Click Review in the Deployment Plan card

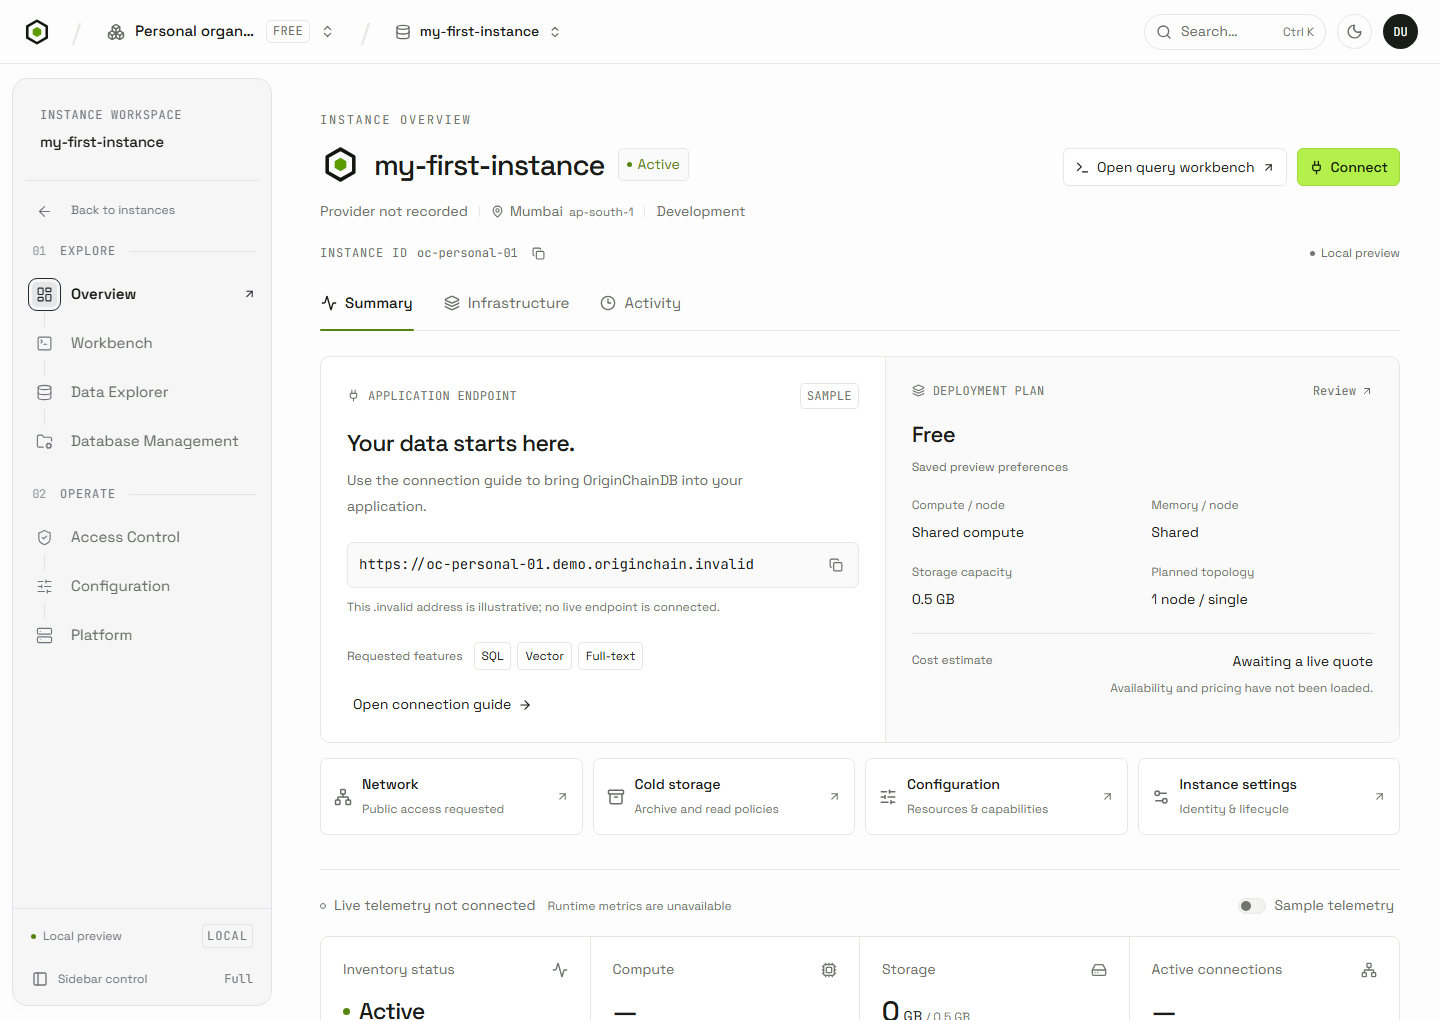coord(1342,391)
